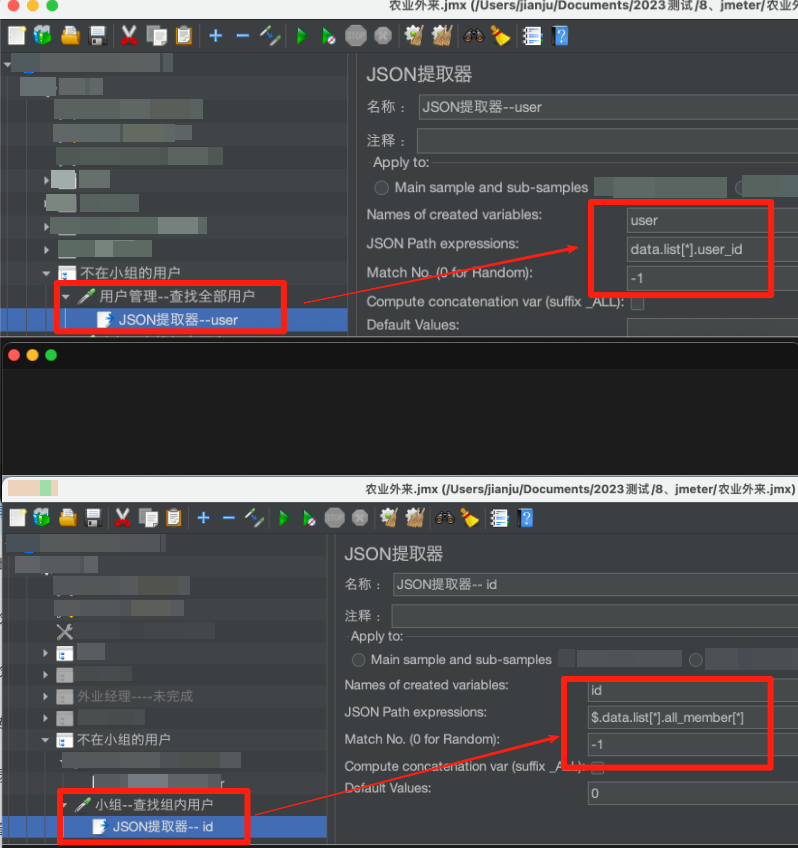
Task: Click the 名称 field containing JSON提取器--user
Action: pyautogui.click(x=608, y=107)
